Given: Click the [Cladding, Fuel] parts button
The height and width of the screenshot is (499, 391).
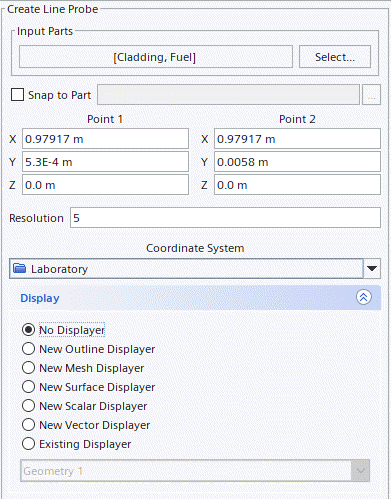Looking at the screenshot, I should (156, 57).
